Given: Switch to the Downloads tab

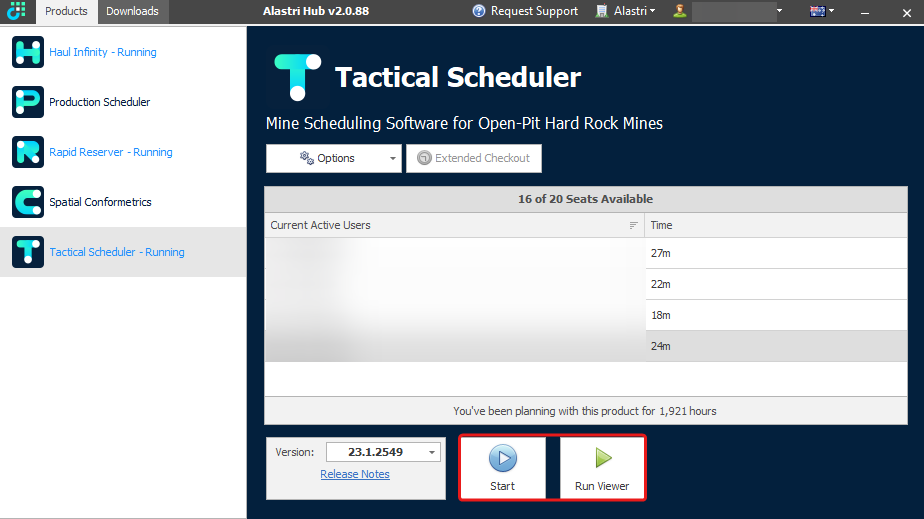Looking at the screenshot, I should (133, 11).
